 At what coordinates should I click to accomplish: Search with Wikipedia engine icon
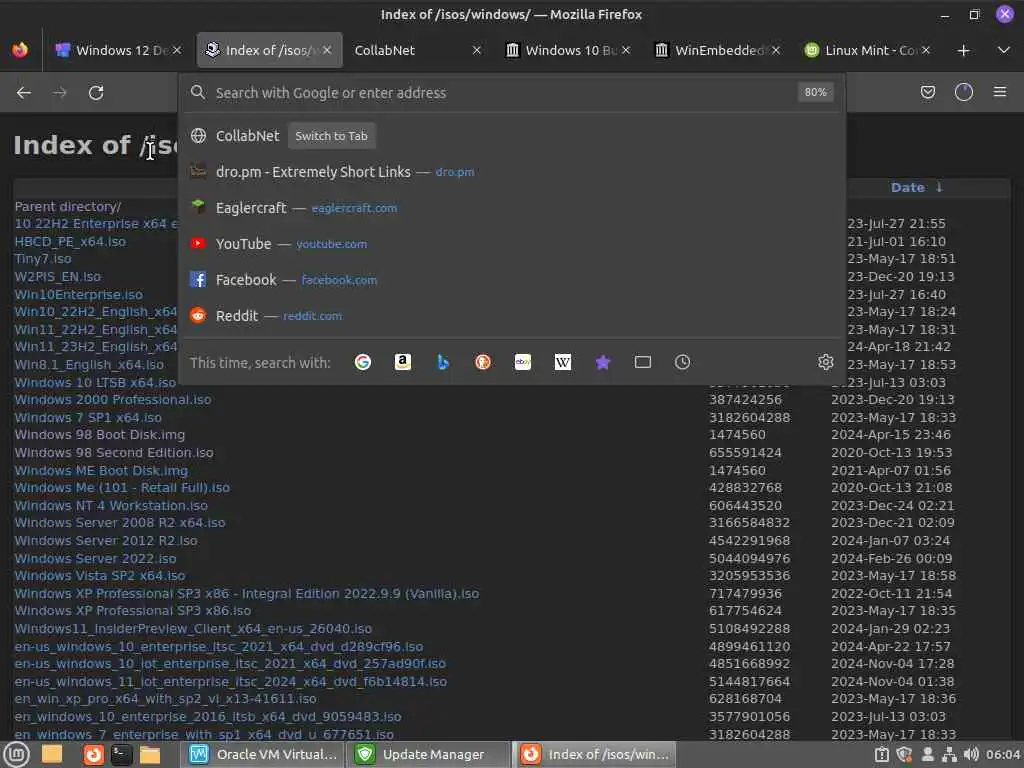563,362
